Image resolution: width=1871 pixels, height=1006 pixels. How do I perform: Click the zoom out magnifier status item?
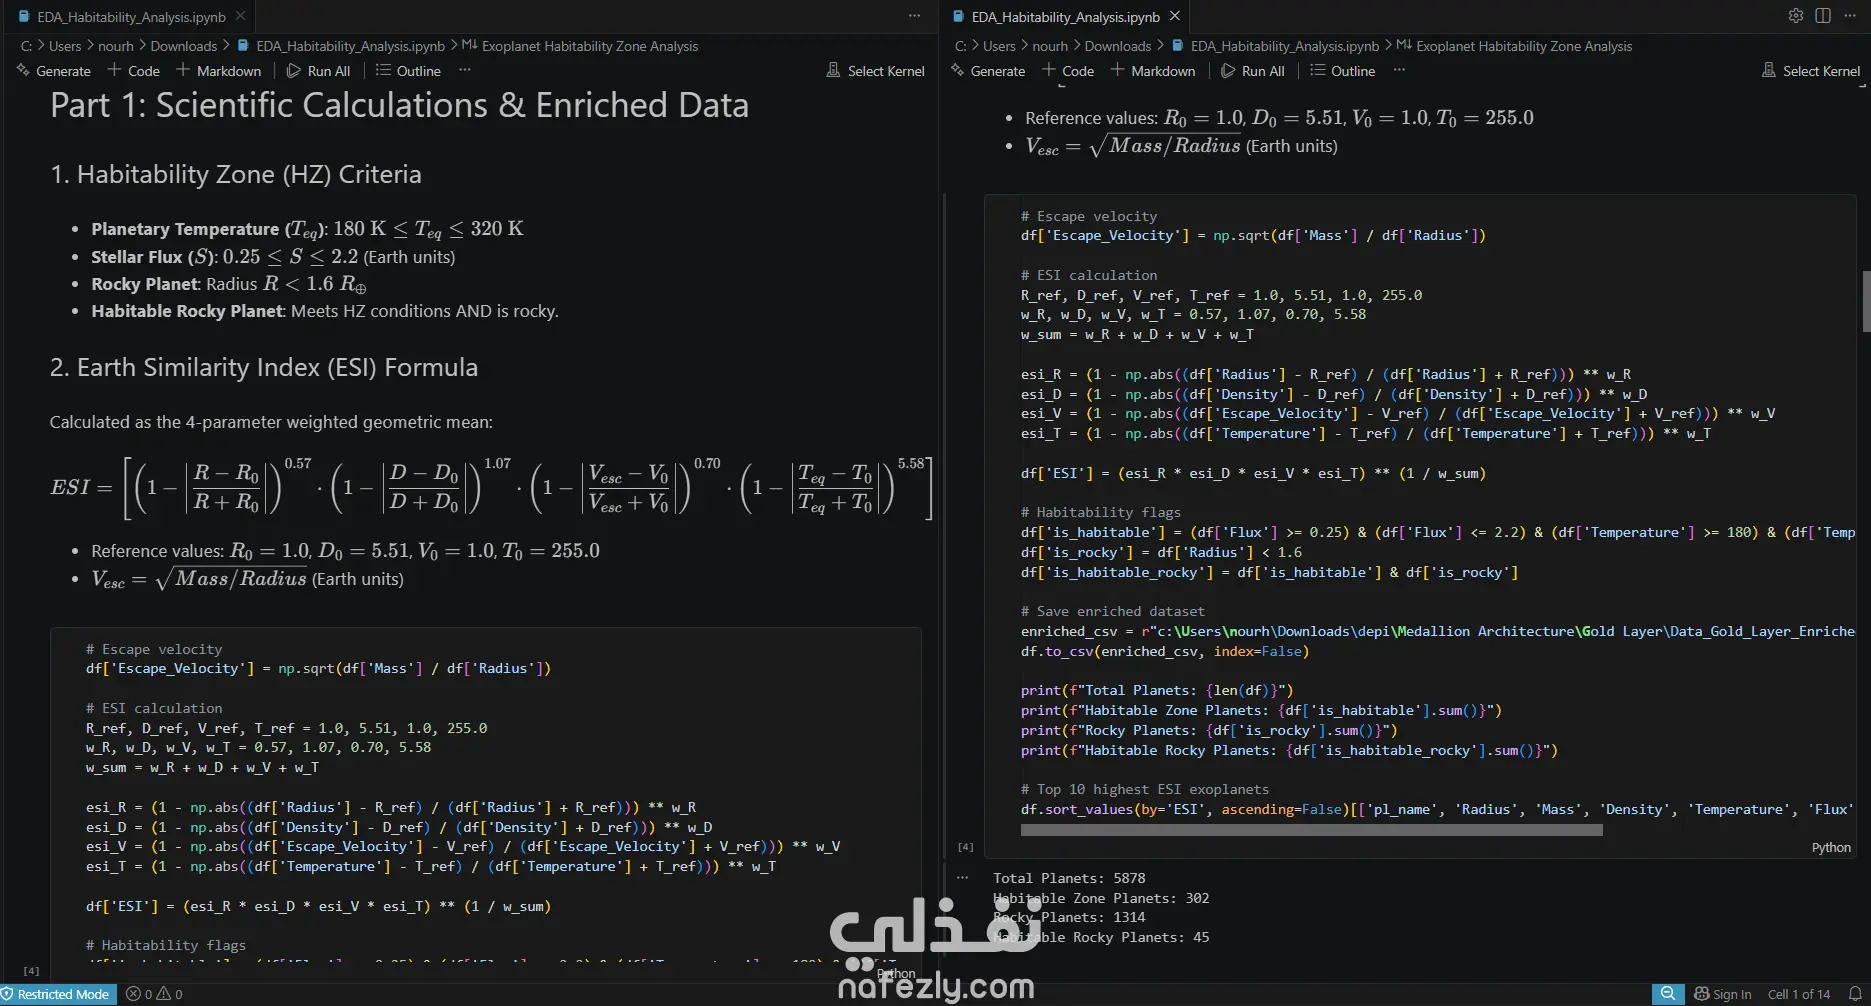pyautogui.click(x=1667, y=994)
